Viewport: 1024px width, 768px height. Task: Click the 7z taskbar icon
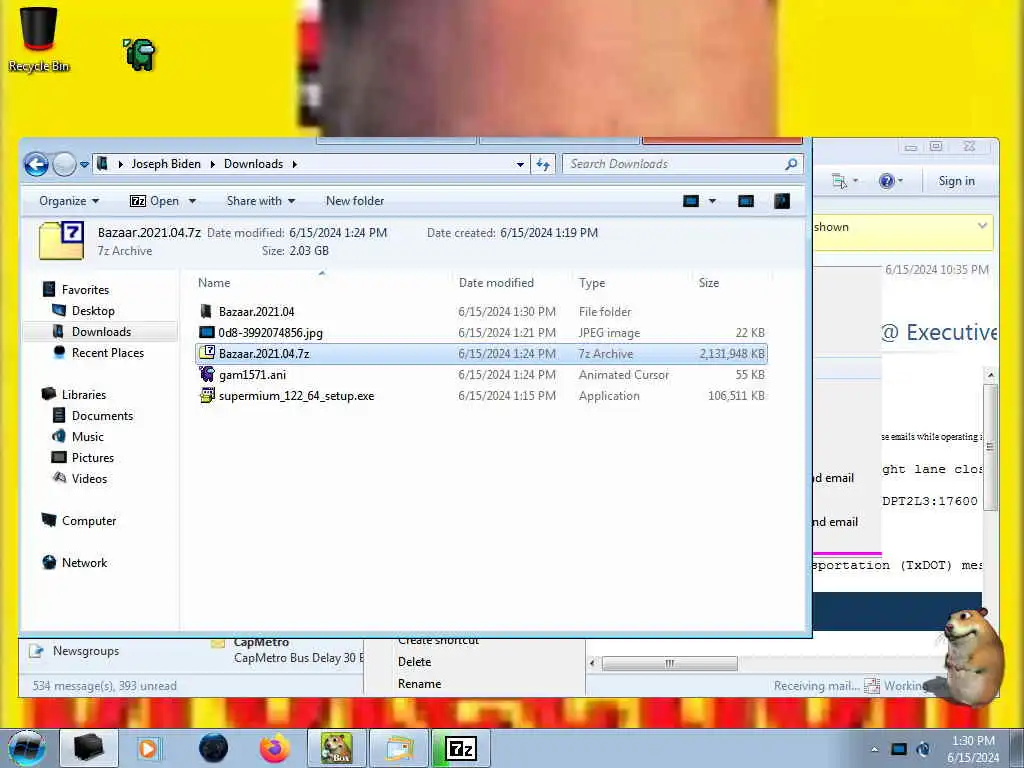pos(460,748)
